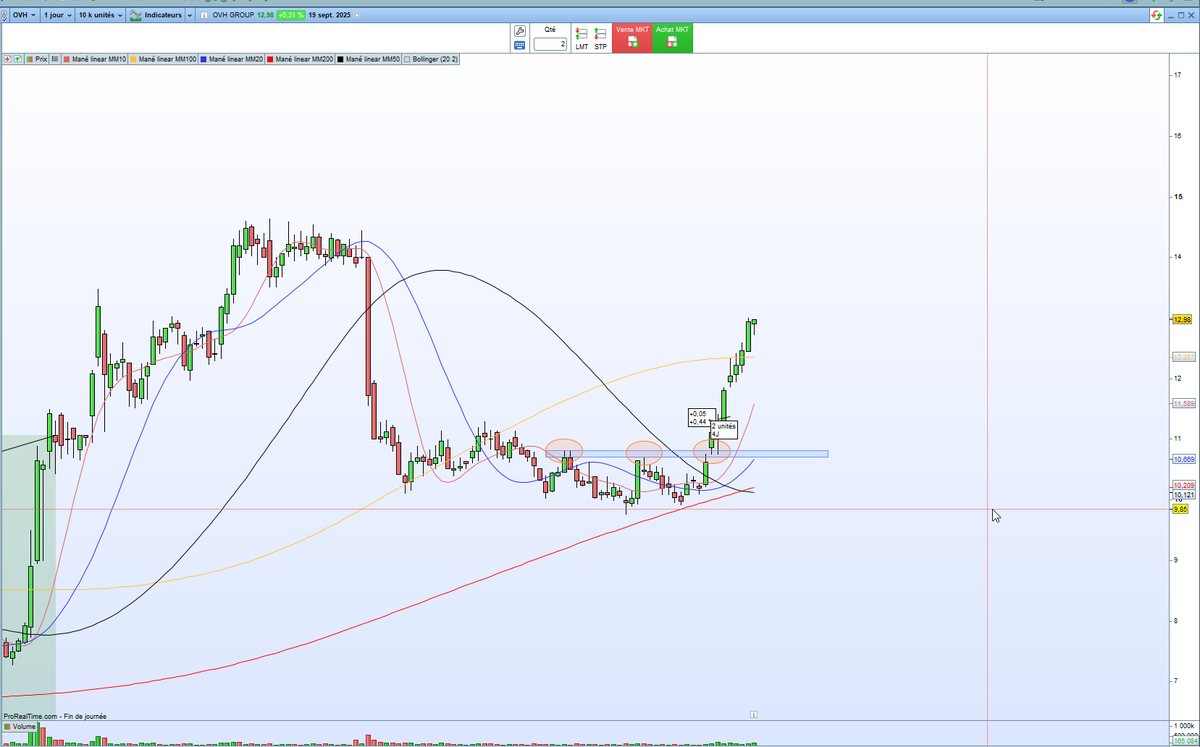Click the Achat MKT buy button
The width and height of the screenshot is (1200, 747).
[672, 38]
